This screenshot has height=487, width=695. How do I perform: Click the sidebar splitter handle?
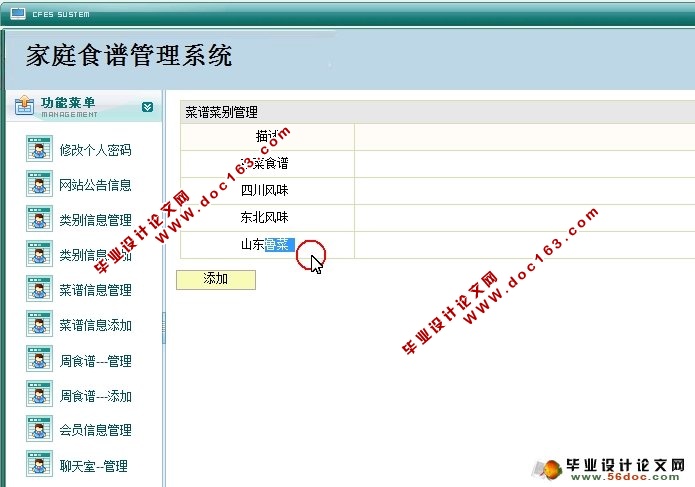pyautogui.click(x=164, y=328)
